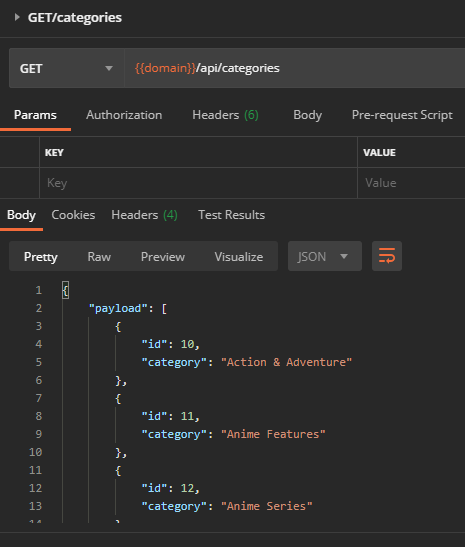Screen dimensions: 465x547
Task: Click the request URL field
Action: pyautogui.click(x=295, y=68)
